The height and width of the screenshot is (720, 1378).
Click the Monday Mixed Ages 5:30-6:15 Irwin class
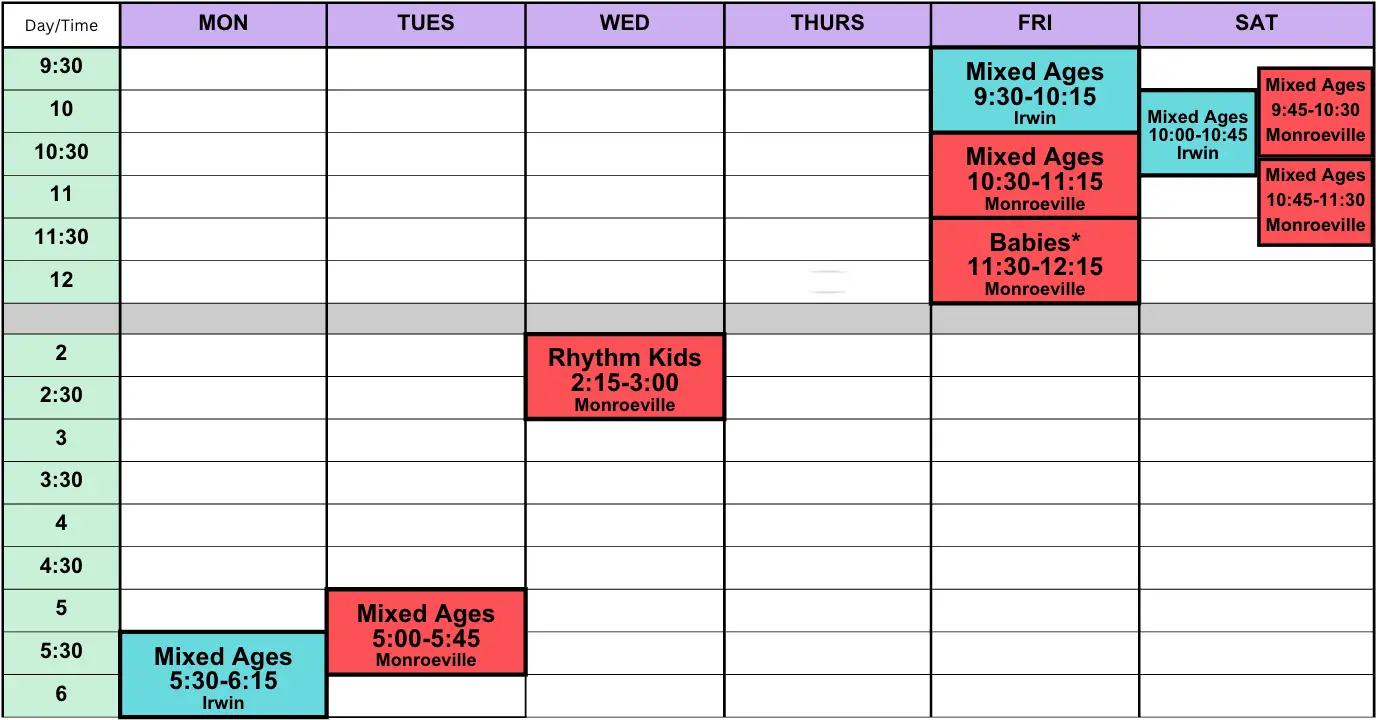[223, 675]
